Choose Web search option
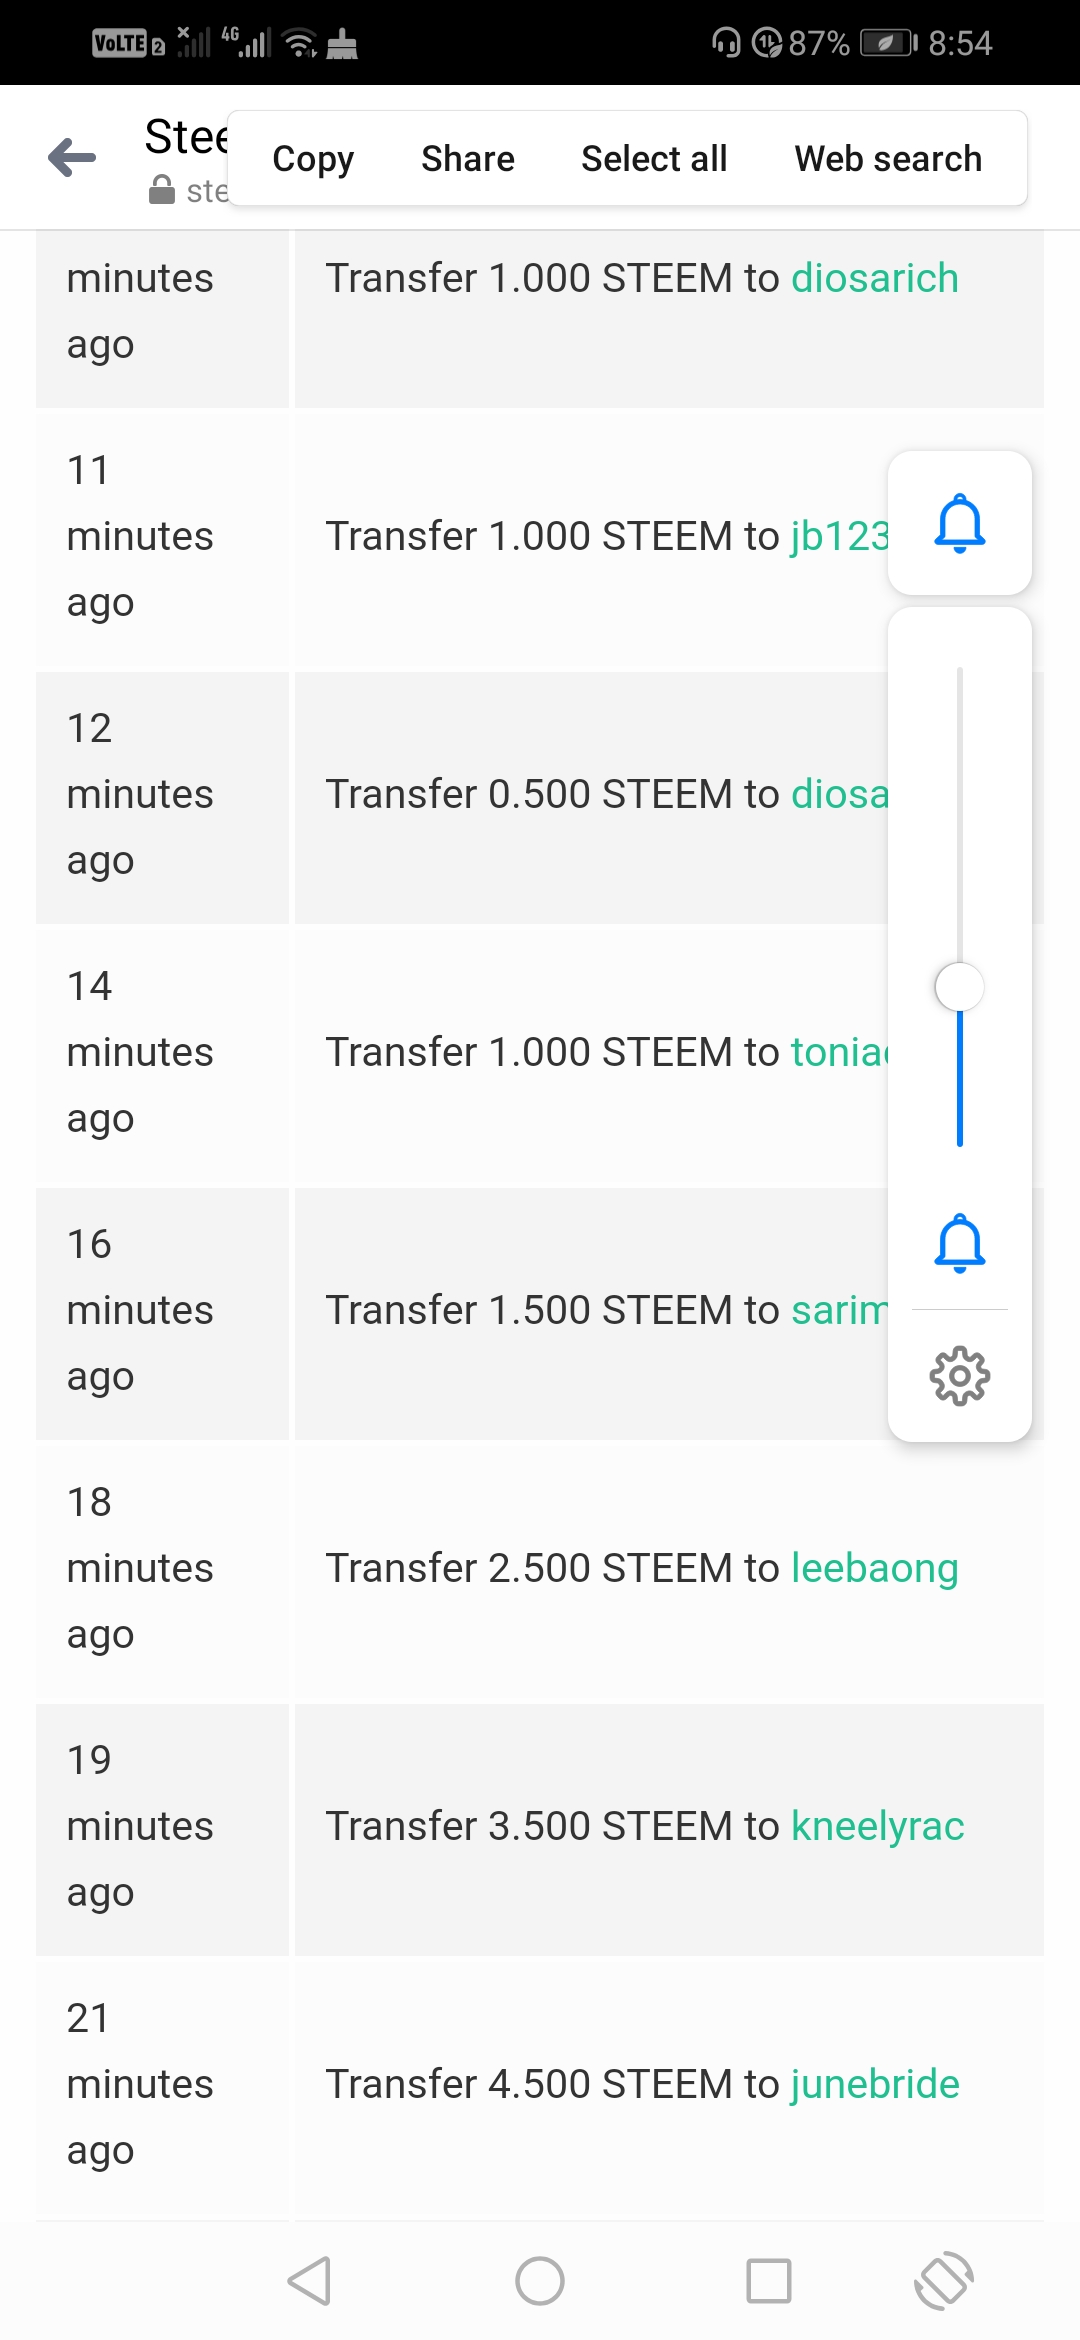 tap(888, 159)
